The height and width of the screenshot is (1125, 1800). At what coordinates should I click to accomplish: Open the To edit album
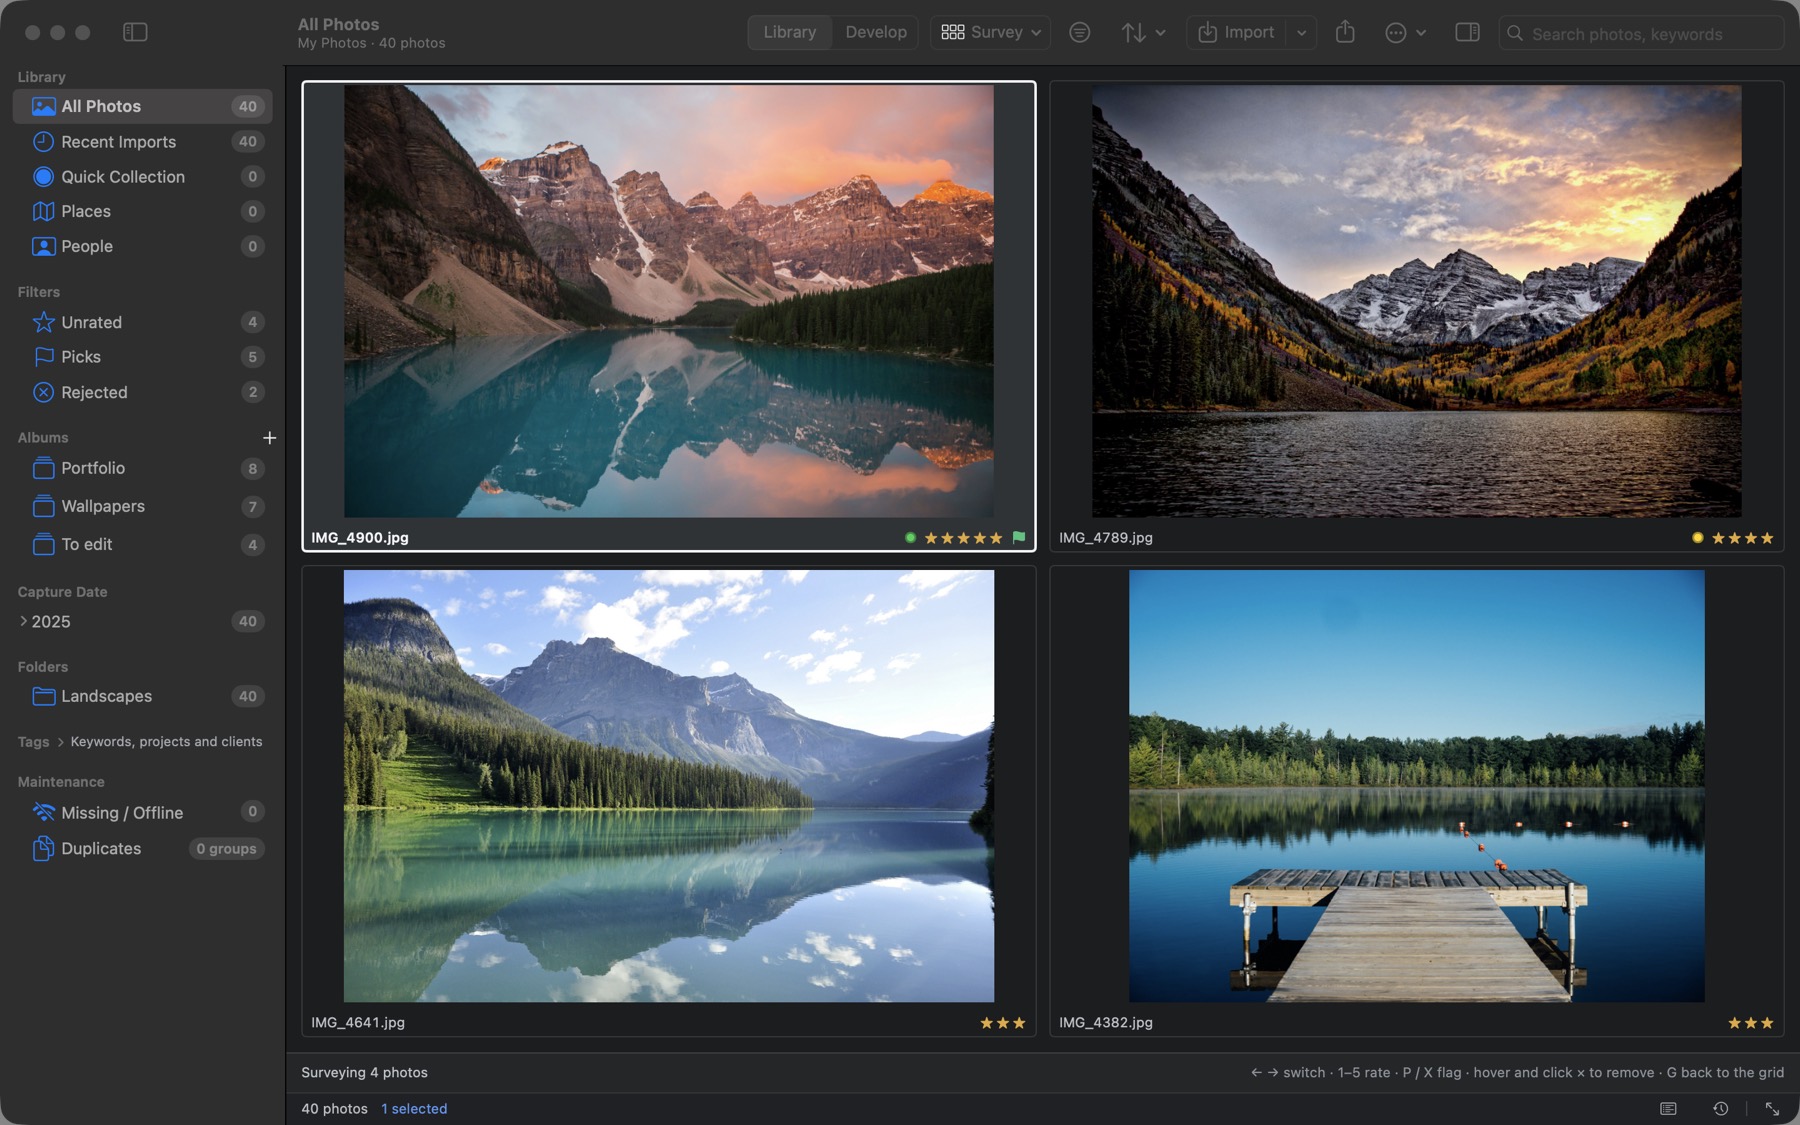coord(142,544)
